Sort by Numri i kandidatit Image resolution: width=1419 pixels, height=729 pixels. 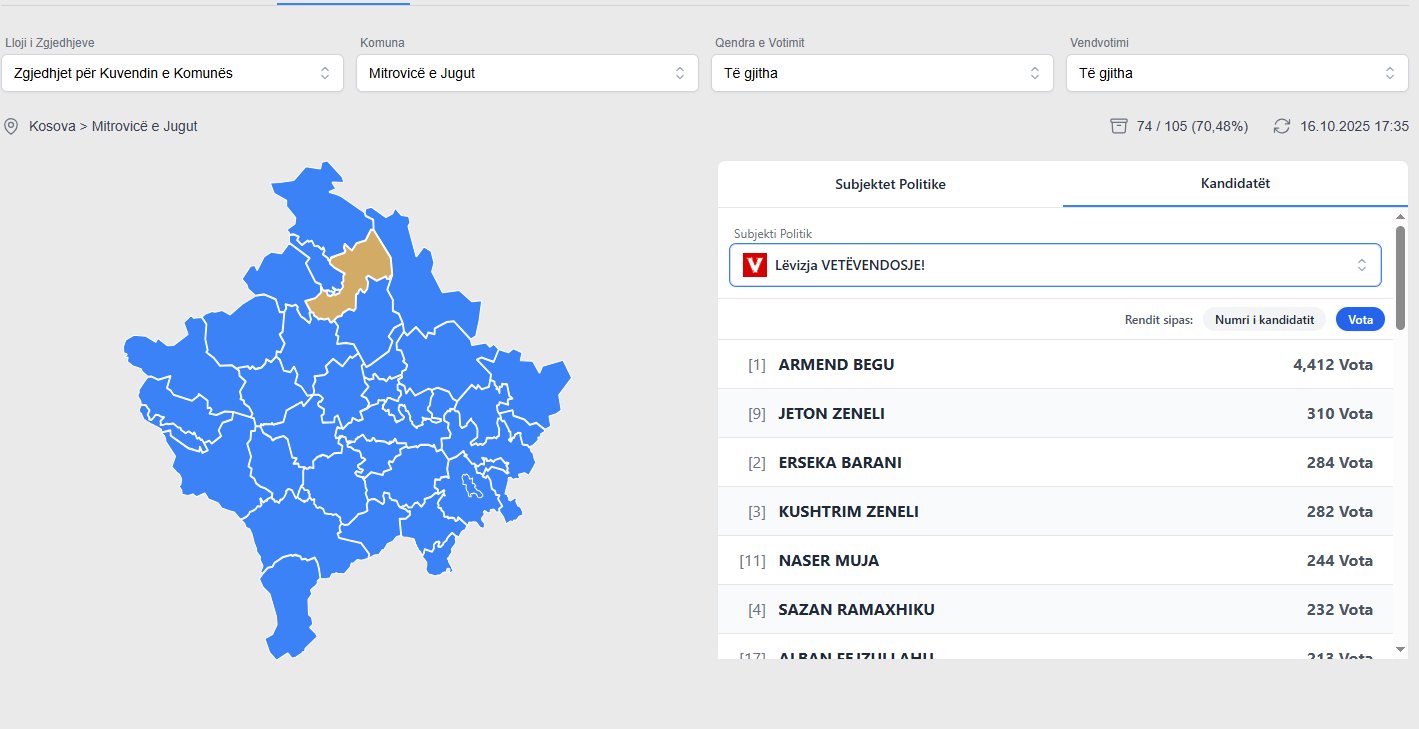[x=1264, y=320]
